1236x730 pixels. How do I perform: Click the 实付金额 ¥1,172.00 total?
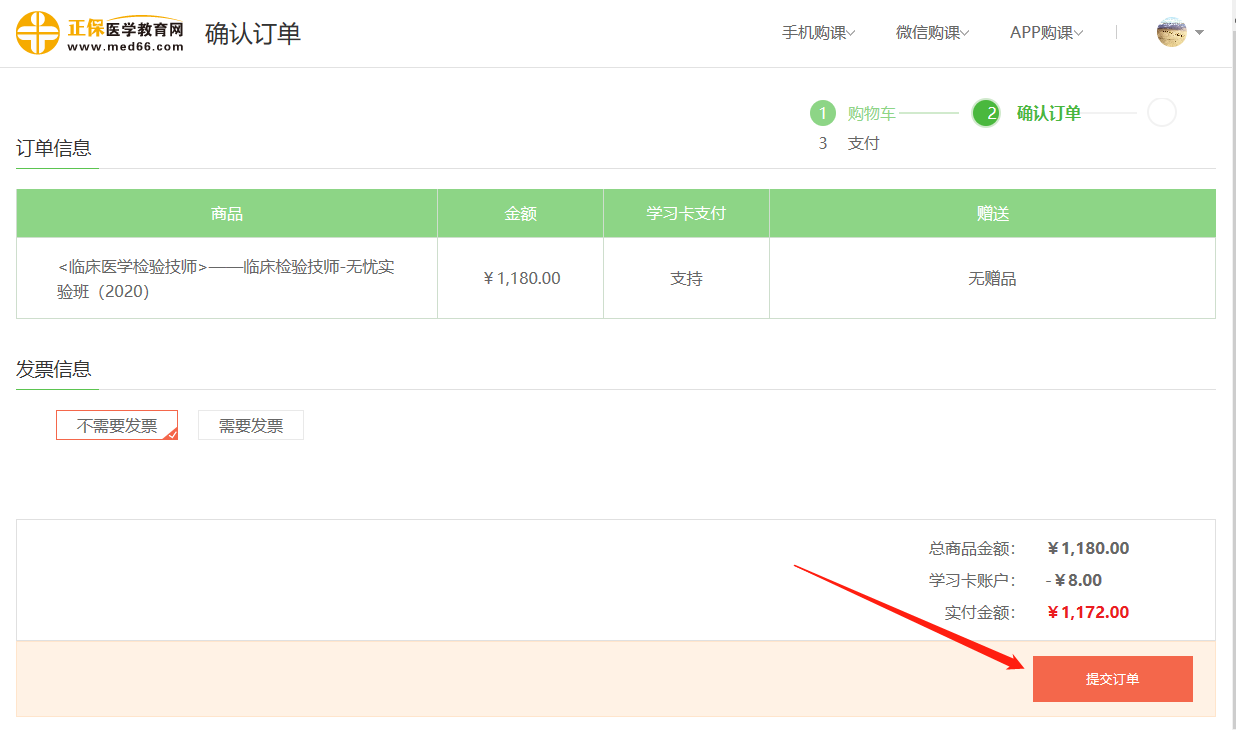1088,612
